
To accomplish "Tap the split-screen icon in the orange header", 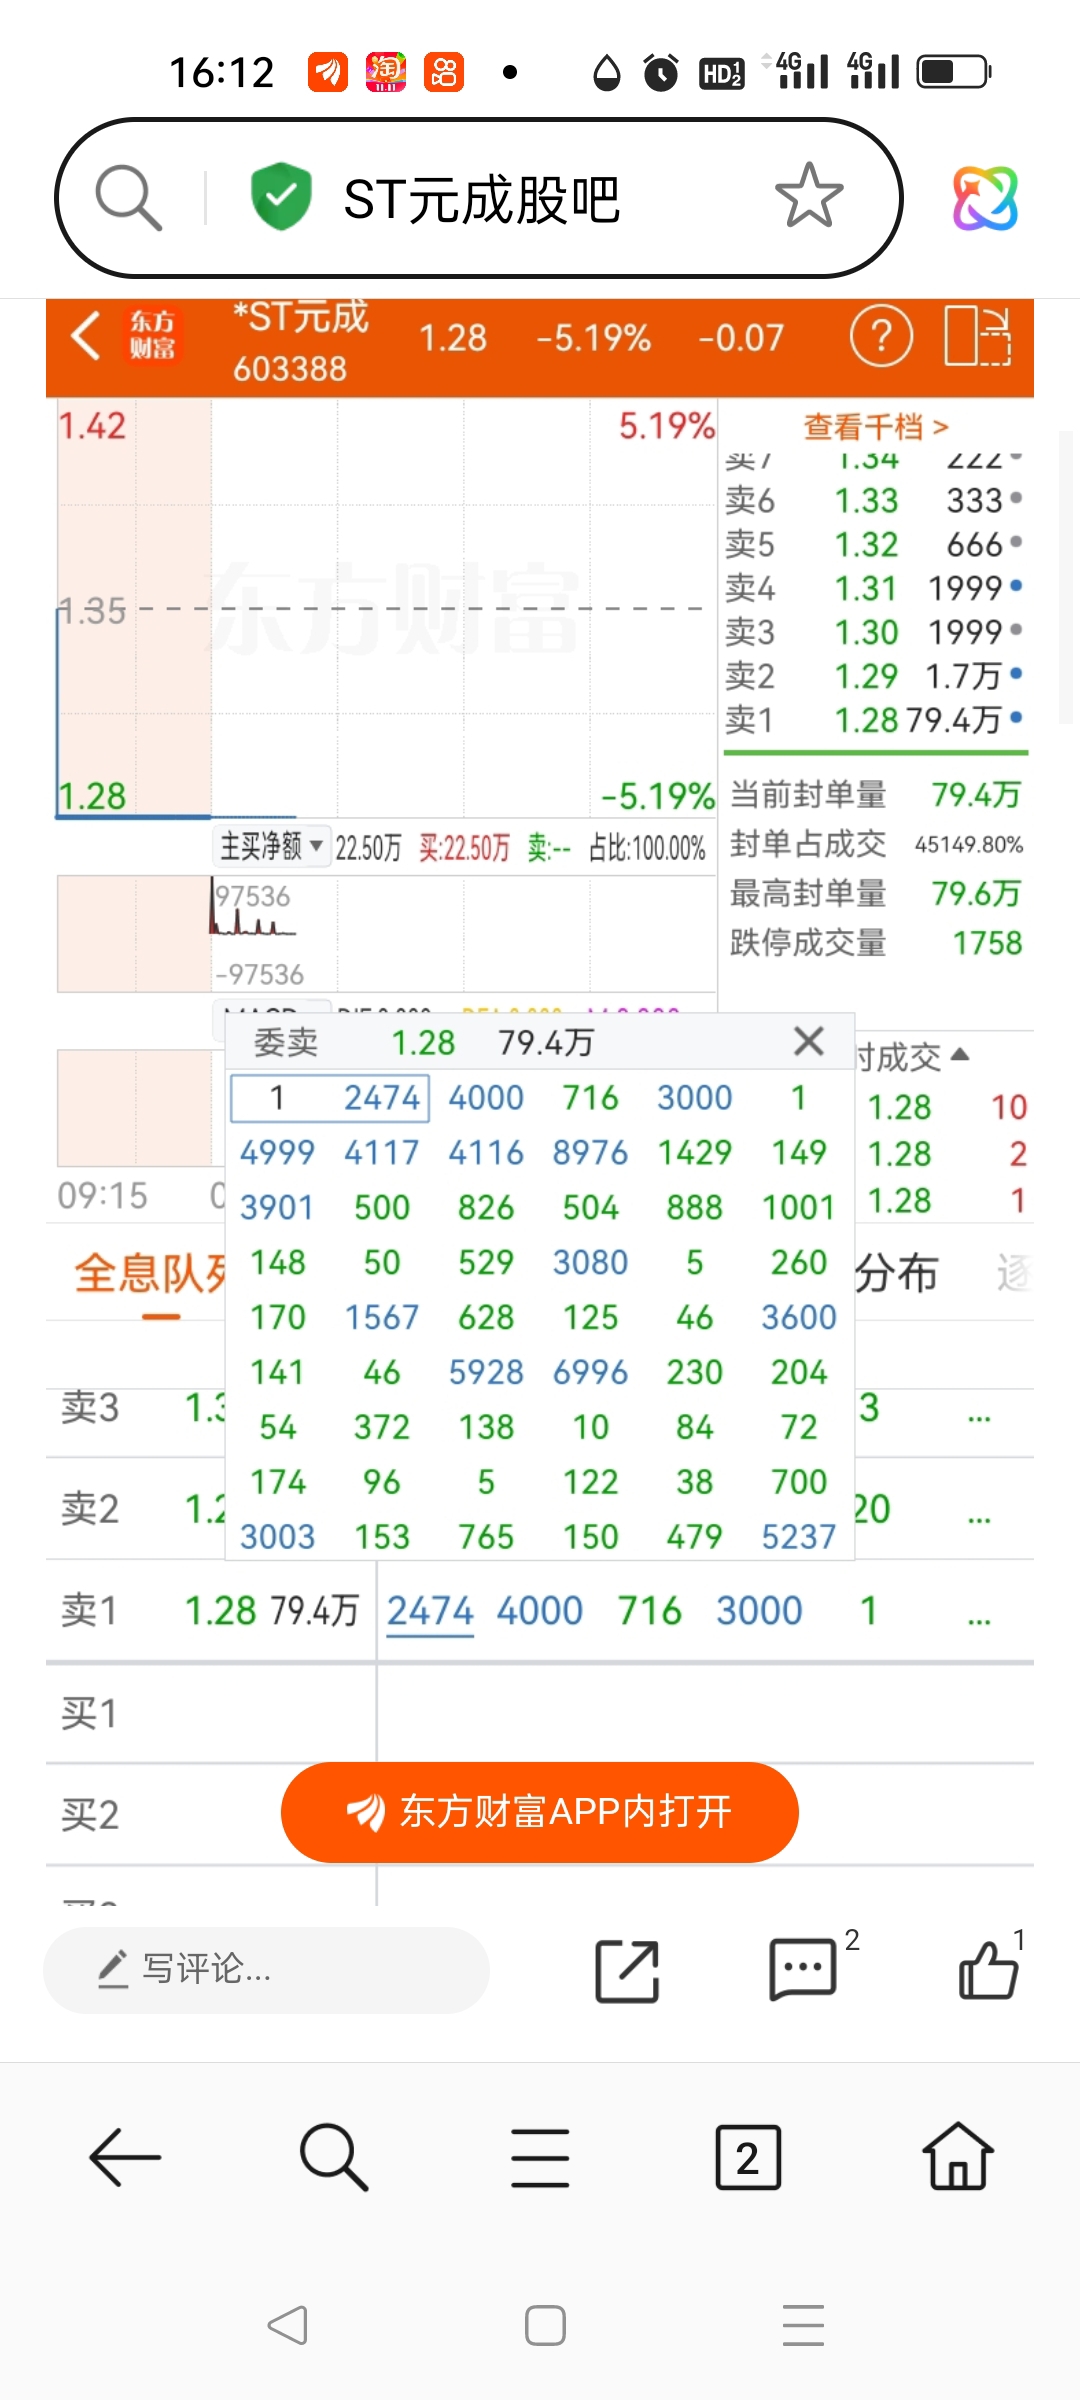I will (x=978, y=336).
